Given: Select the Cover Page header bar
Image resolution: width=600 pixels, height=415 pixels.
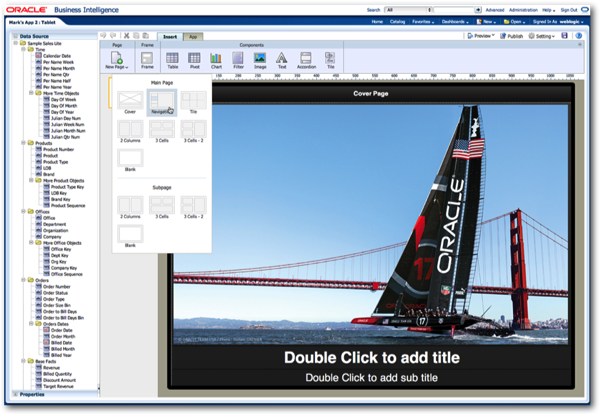Looking at the screenshot, I should [371, 93].
